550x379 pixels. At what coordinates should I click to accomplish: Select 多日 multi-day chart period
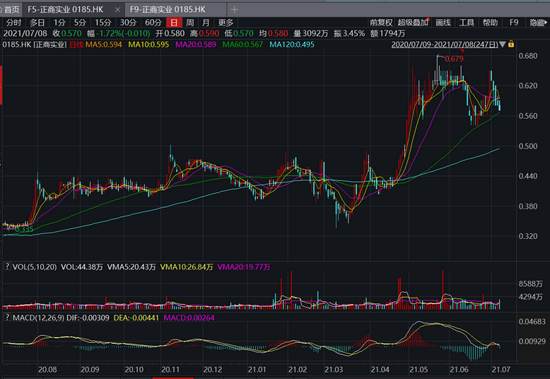pos(37,23)
